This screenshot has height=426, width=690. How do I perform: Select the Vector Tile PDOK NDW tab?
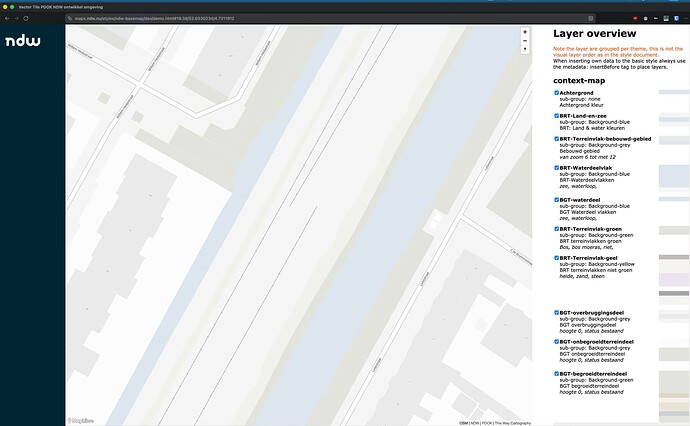61,7
